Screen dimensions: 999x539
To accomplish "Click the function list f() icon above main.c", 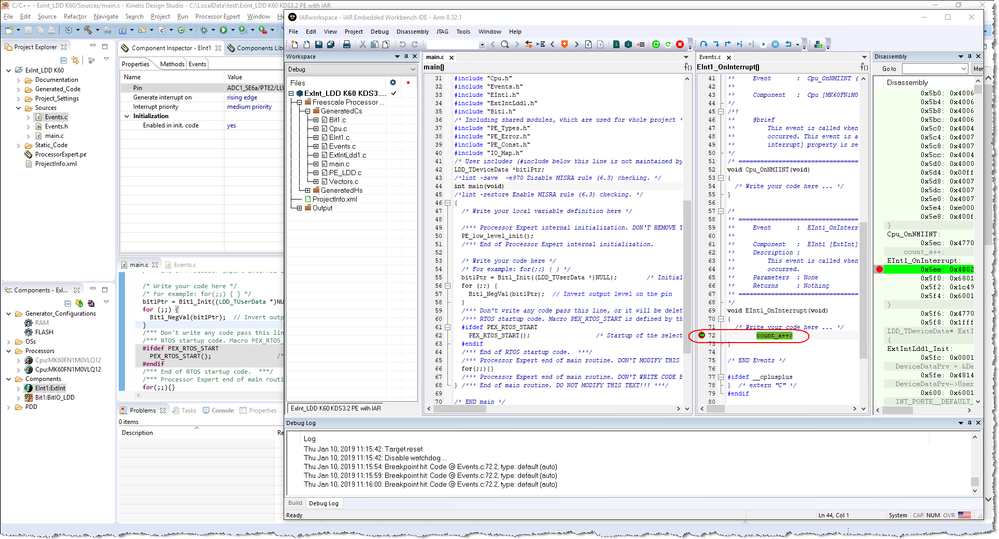I will [x=687, y=66].
